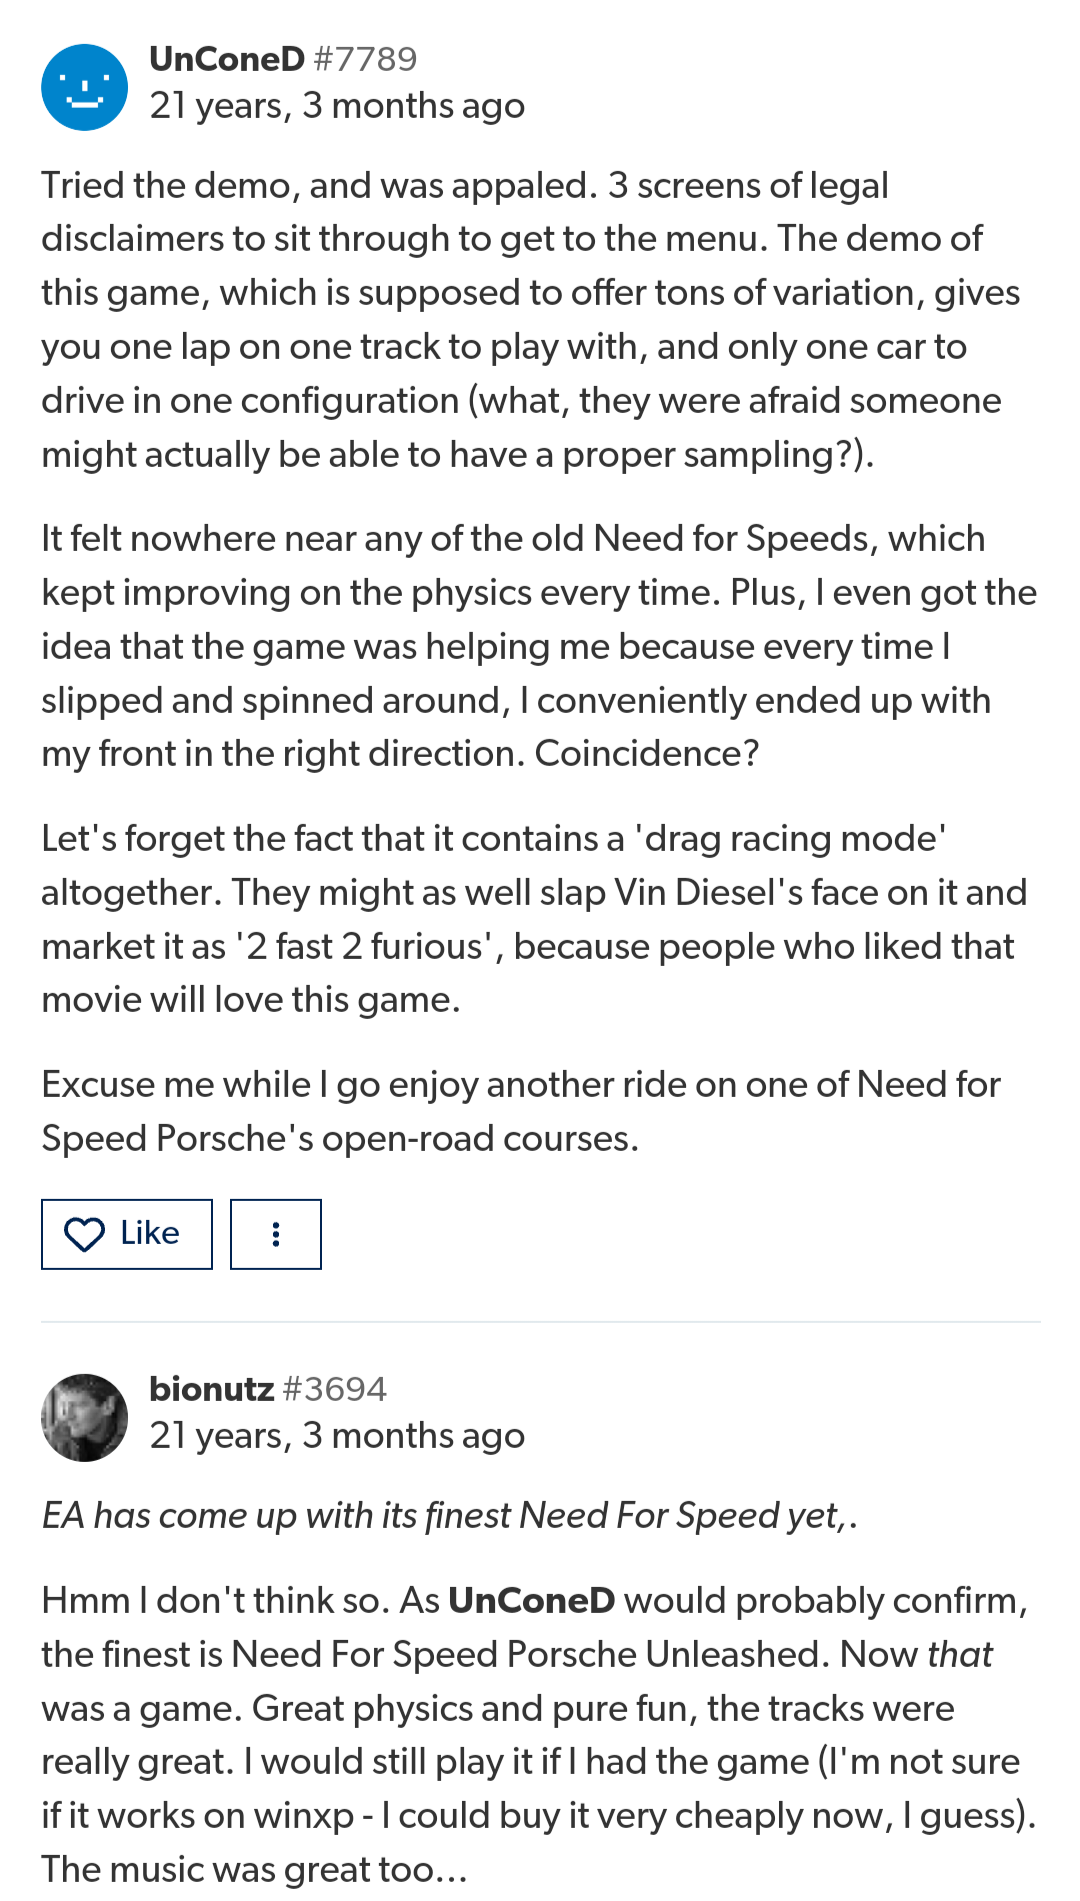Click post number #7789
Viewport: 1080px width, 1901px height.
[365, 59]
